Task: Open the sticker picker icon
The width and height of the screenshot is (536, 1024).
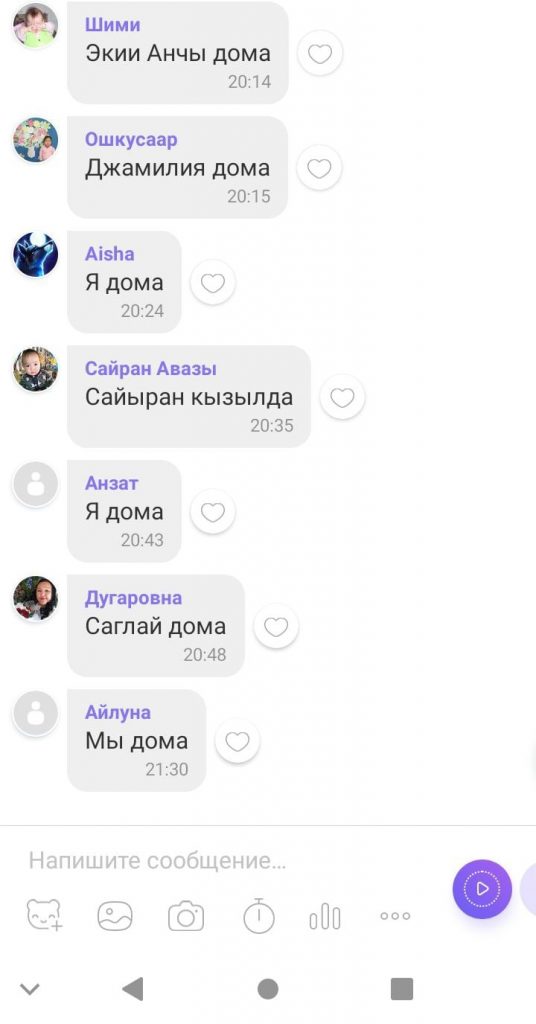Action: pos(44,915)
